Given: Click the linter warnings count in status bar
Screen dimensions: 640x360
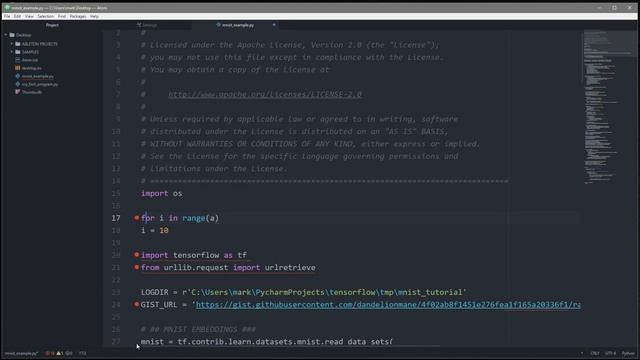Looking at the screenshot, I should point(60,353).
